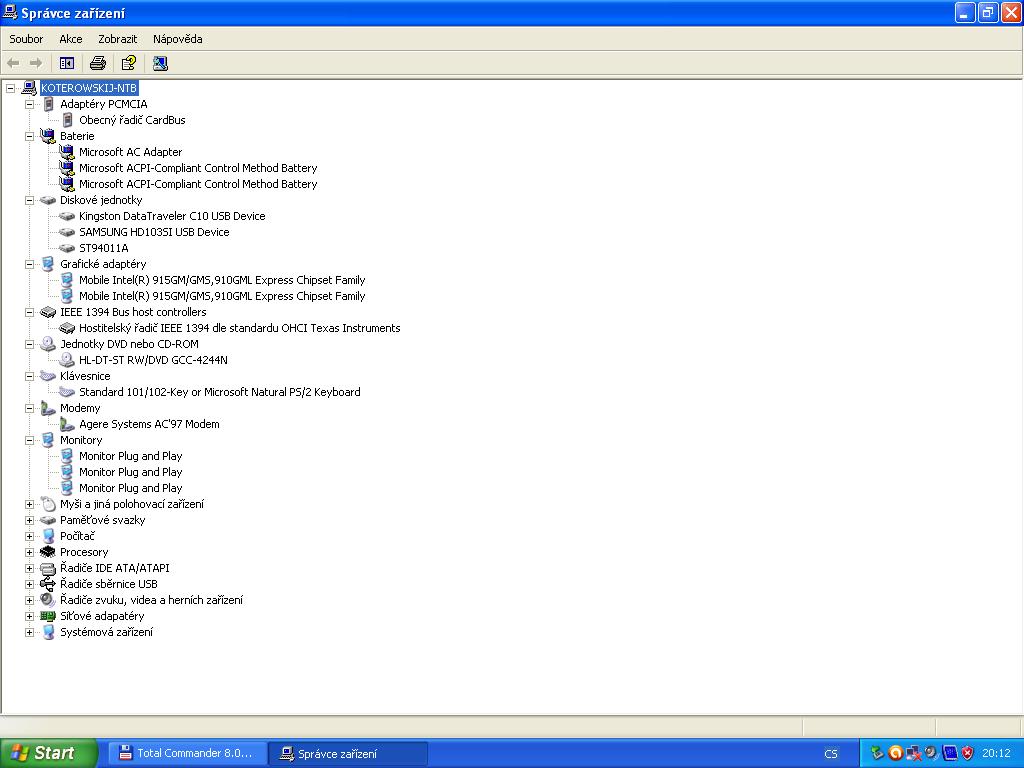
Task: Expand the Systémová zařízení branch
Action: pyautogui.click(x=29, y=632)
